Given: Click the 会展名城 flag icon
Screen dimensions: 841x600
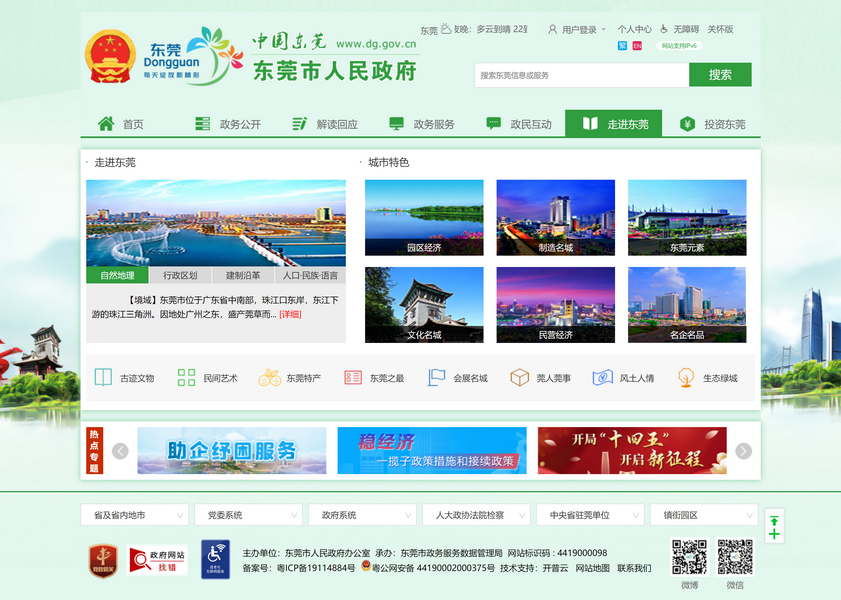Looking at the screenshot, I should pyautogui.click(x=437, y=378).
